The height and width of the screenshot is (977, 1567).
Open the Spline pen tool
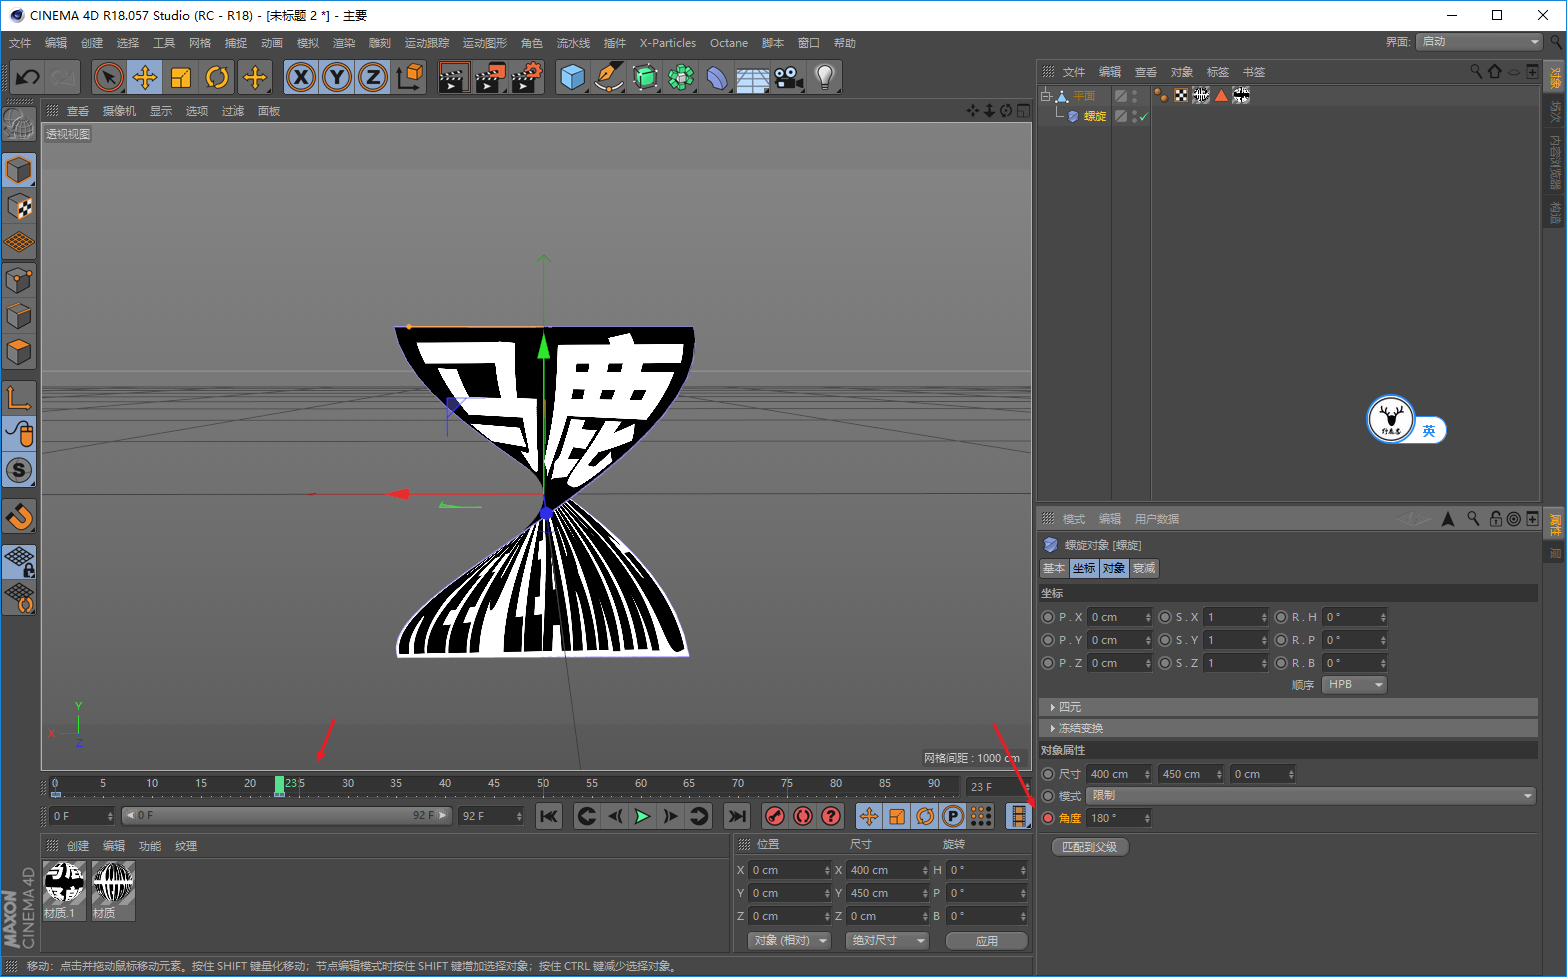[x=609, y=77]
